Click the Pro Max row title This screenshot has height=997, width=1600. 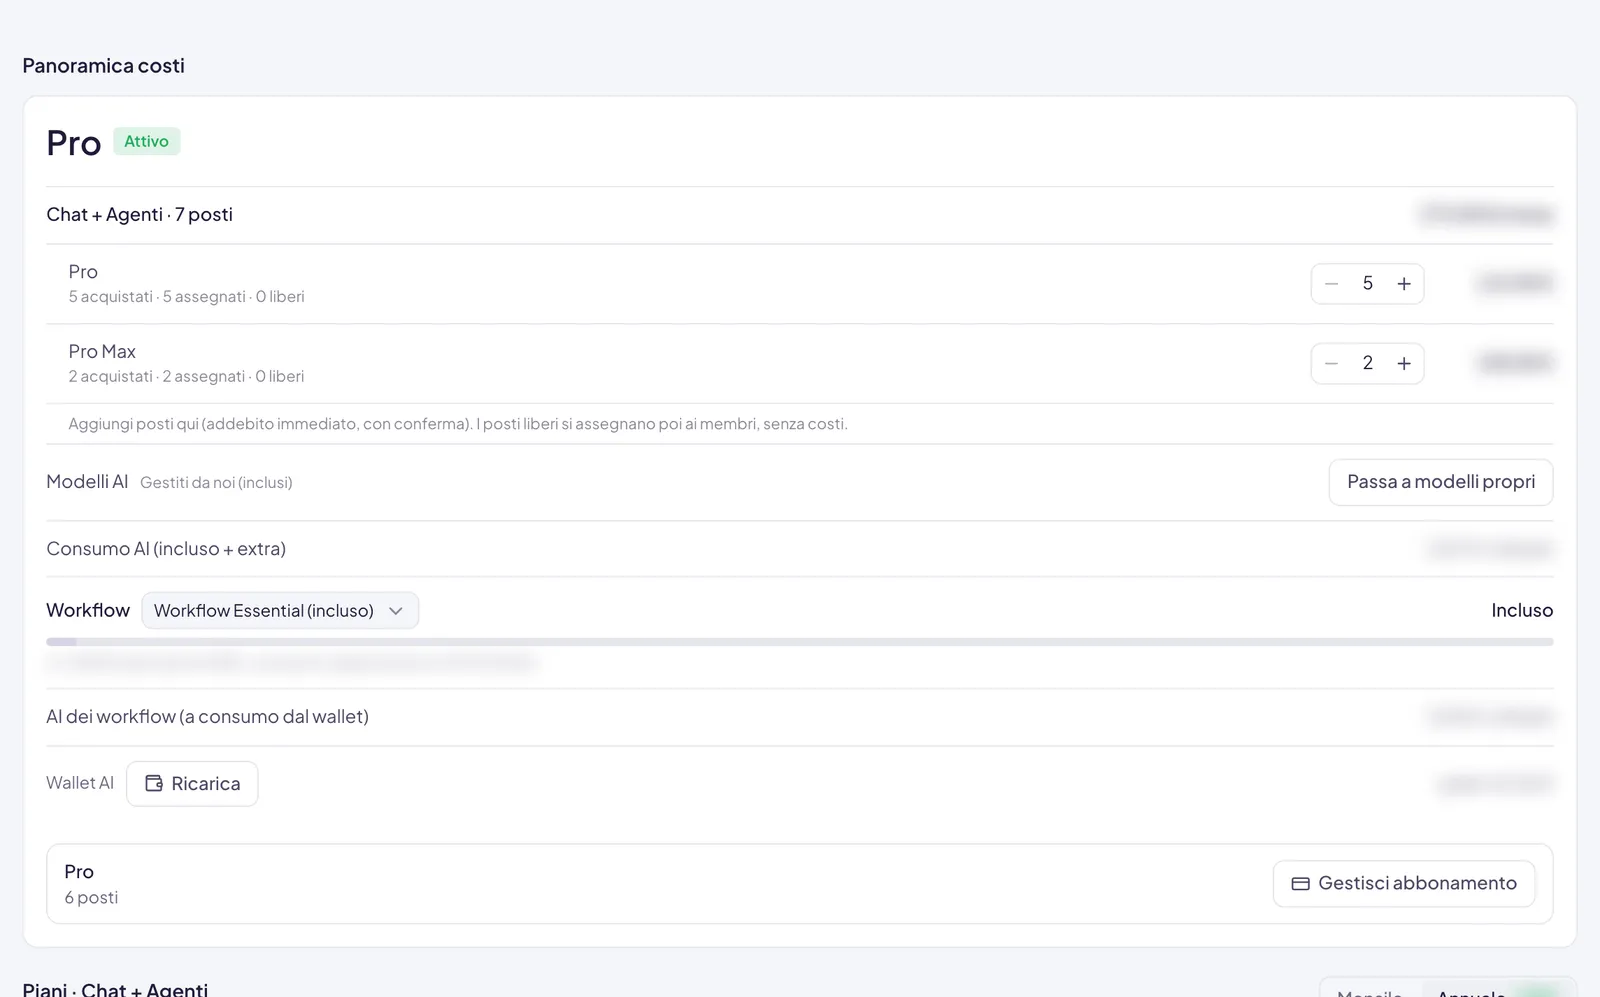pos(102,352)
